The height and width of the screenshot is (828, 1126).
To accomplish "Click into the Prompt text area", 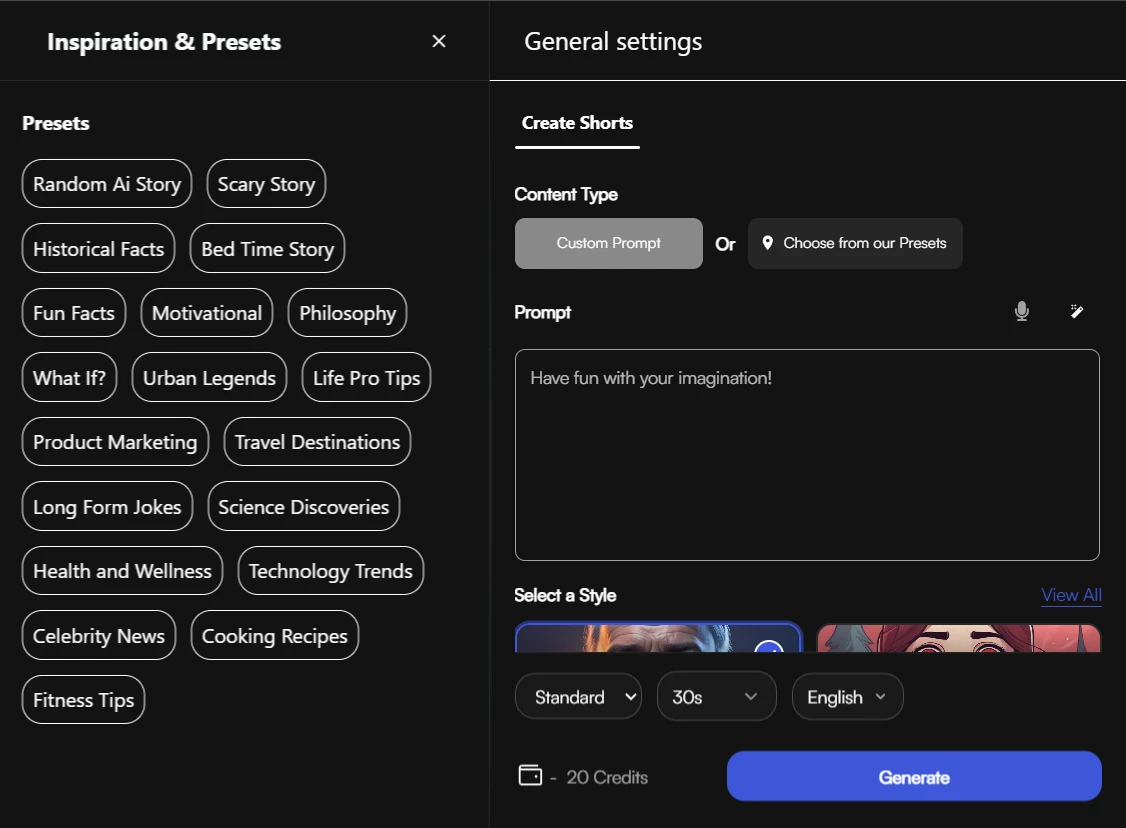I will [806, 455].
